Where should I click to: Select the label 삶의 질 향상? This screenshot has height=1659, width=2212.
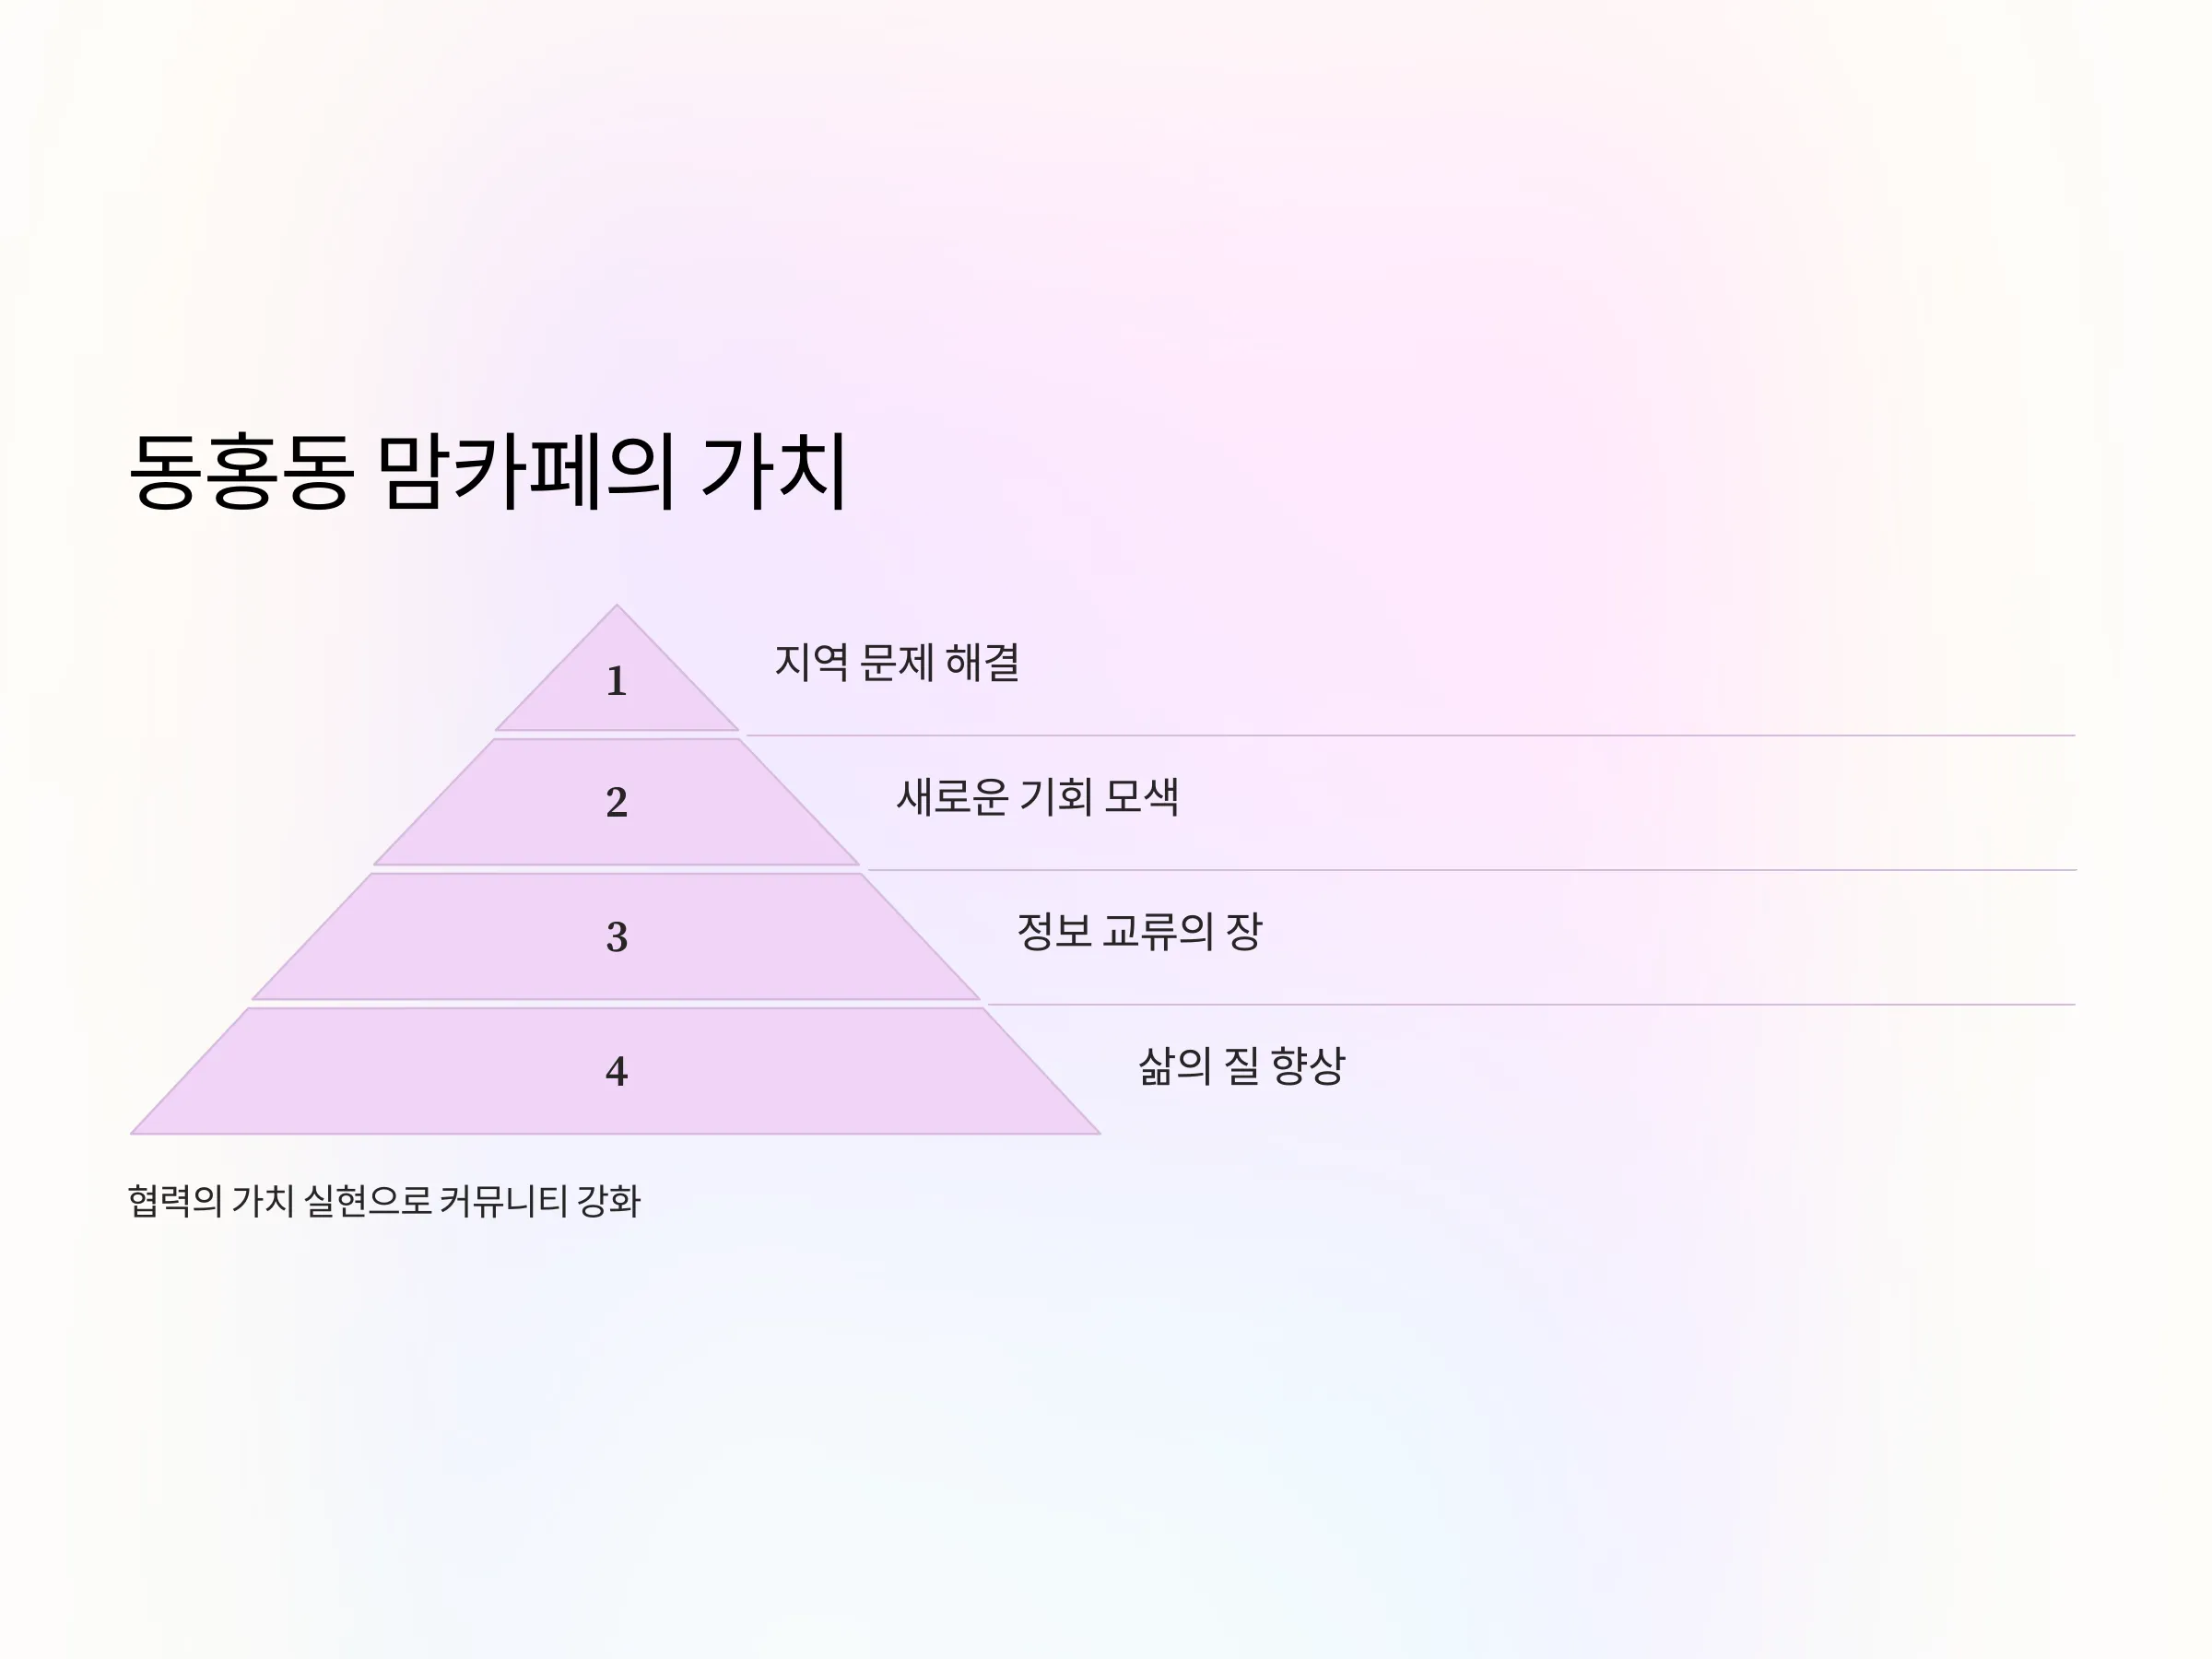coord(1242,1066)
